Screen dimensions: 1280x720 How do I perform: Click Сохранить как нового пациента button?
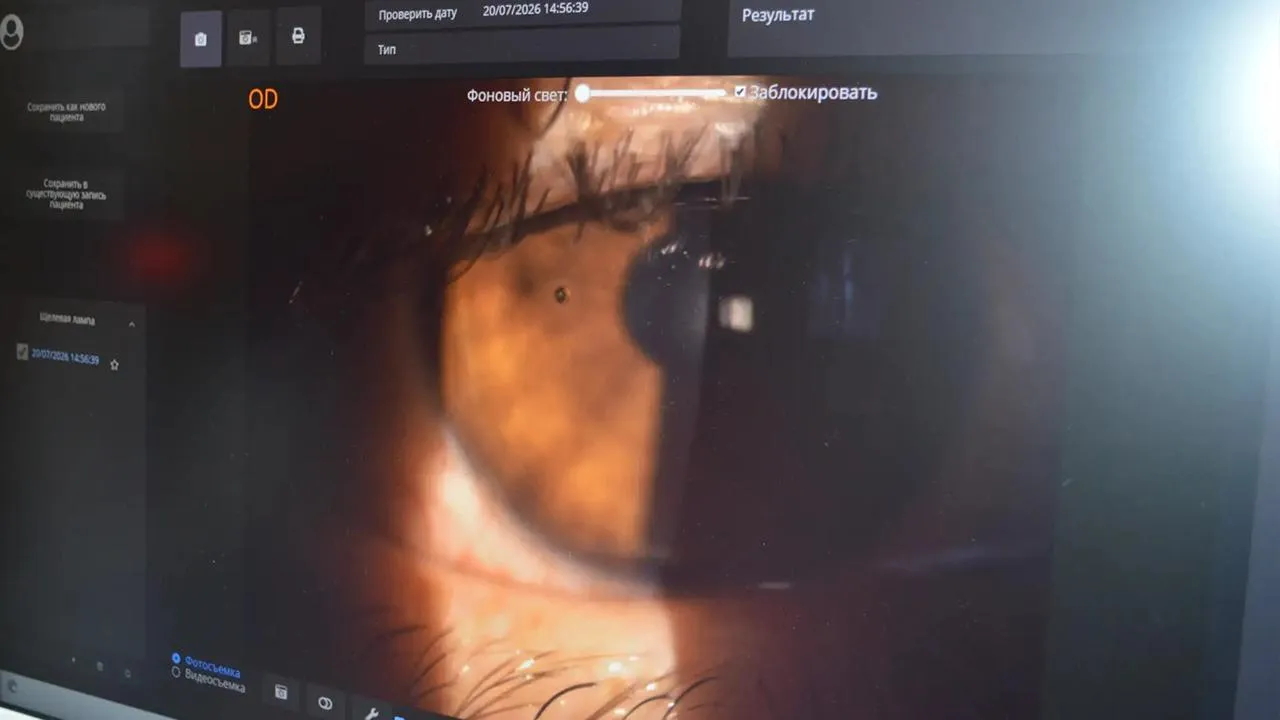(x=67, y=111)
